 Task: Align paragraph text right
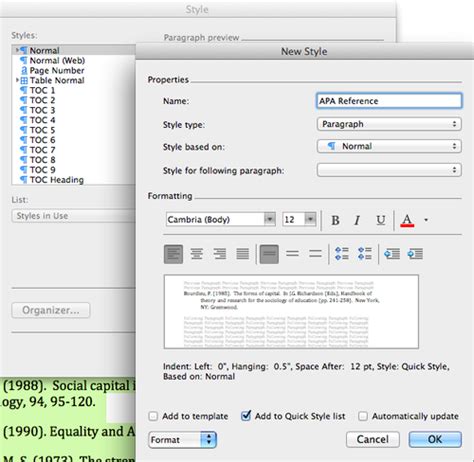[x=220, y=254]
